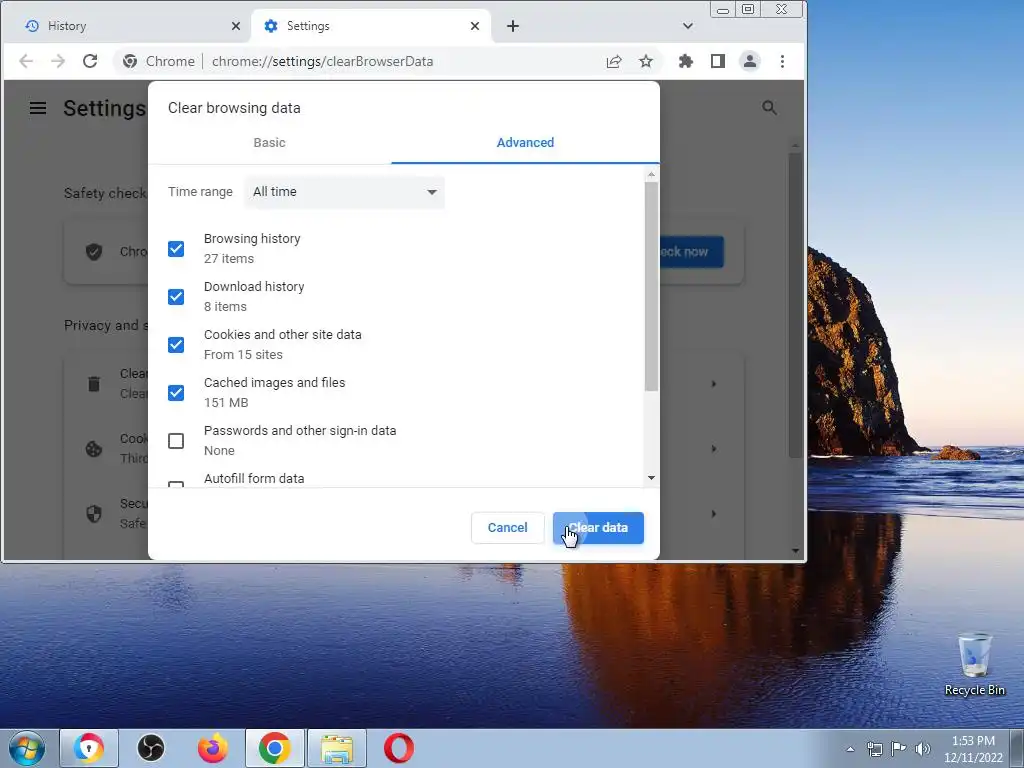Click the arrow on Clear browsing data row
Viewport: 1024px width, 768px height.
(x=714, y=384)
